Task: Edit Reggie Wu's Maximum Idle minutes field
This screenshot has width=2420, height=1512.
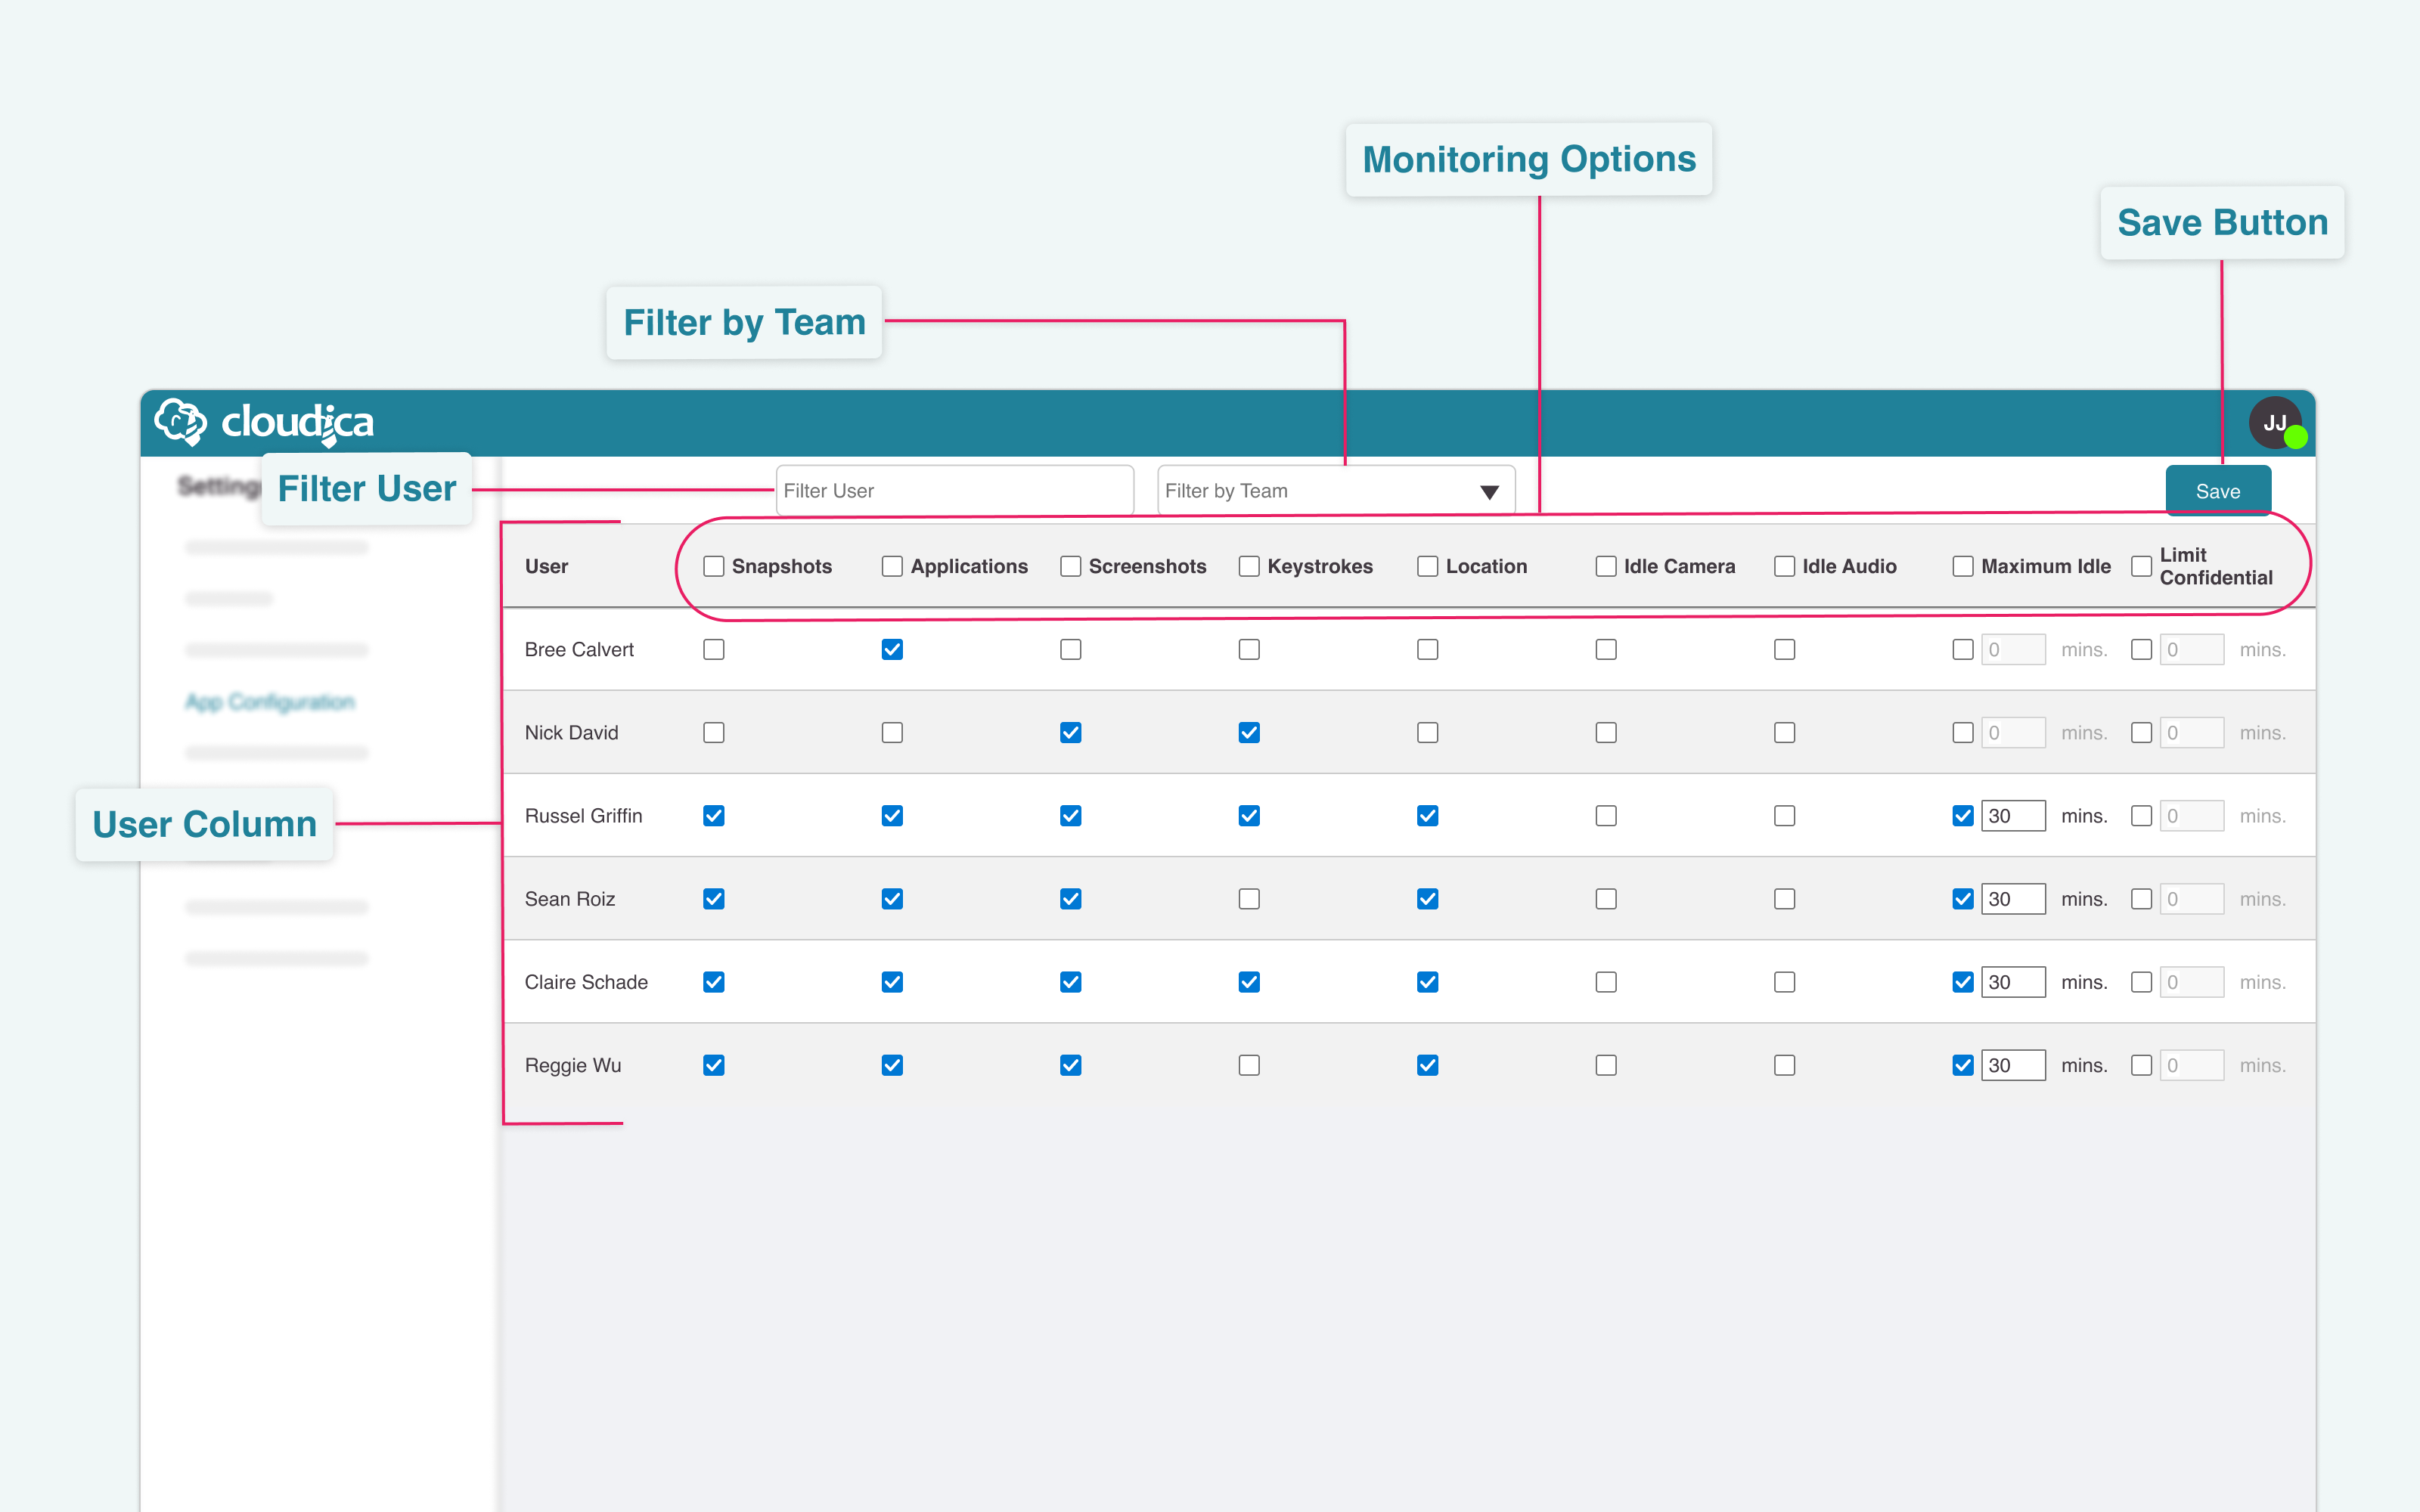Action: coord(2013,1064)
